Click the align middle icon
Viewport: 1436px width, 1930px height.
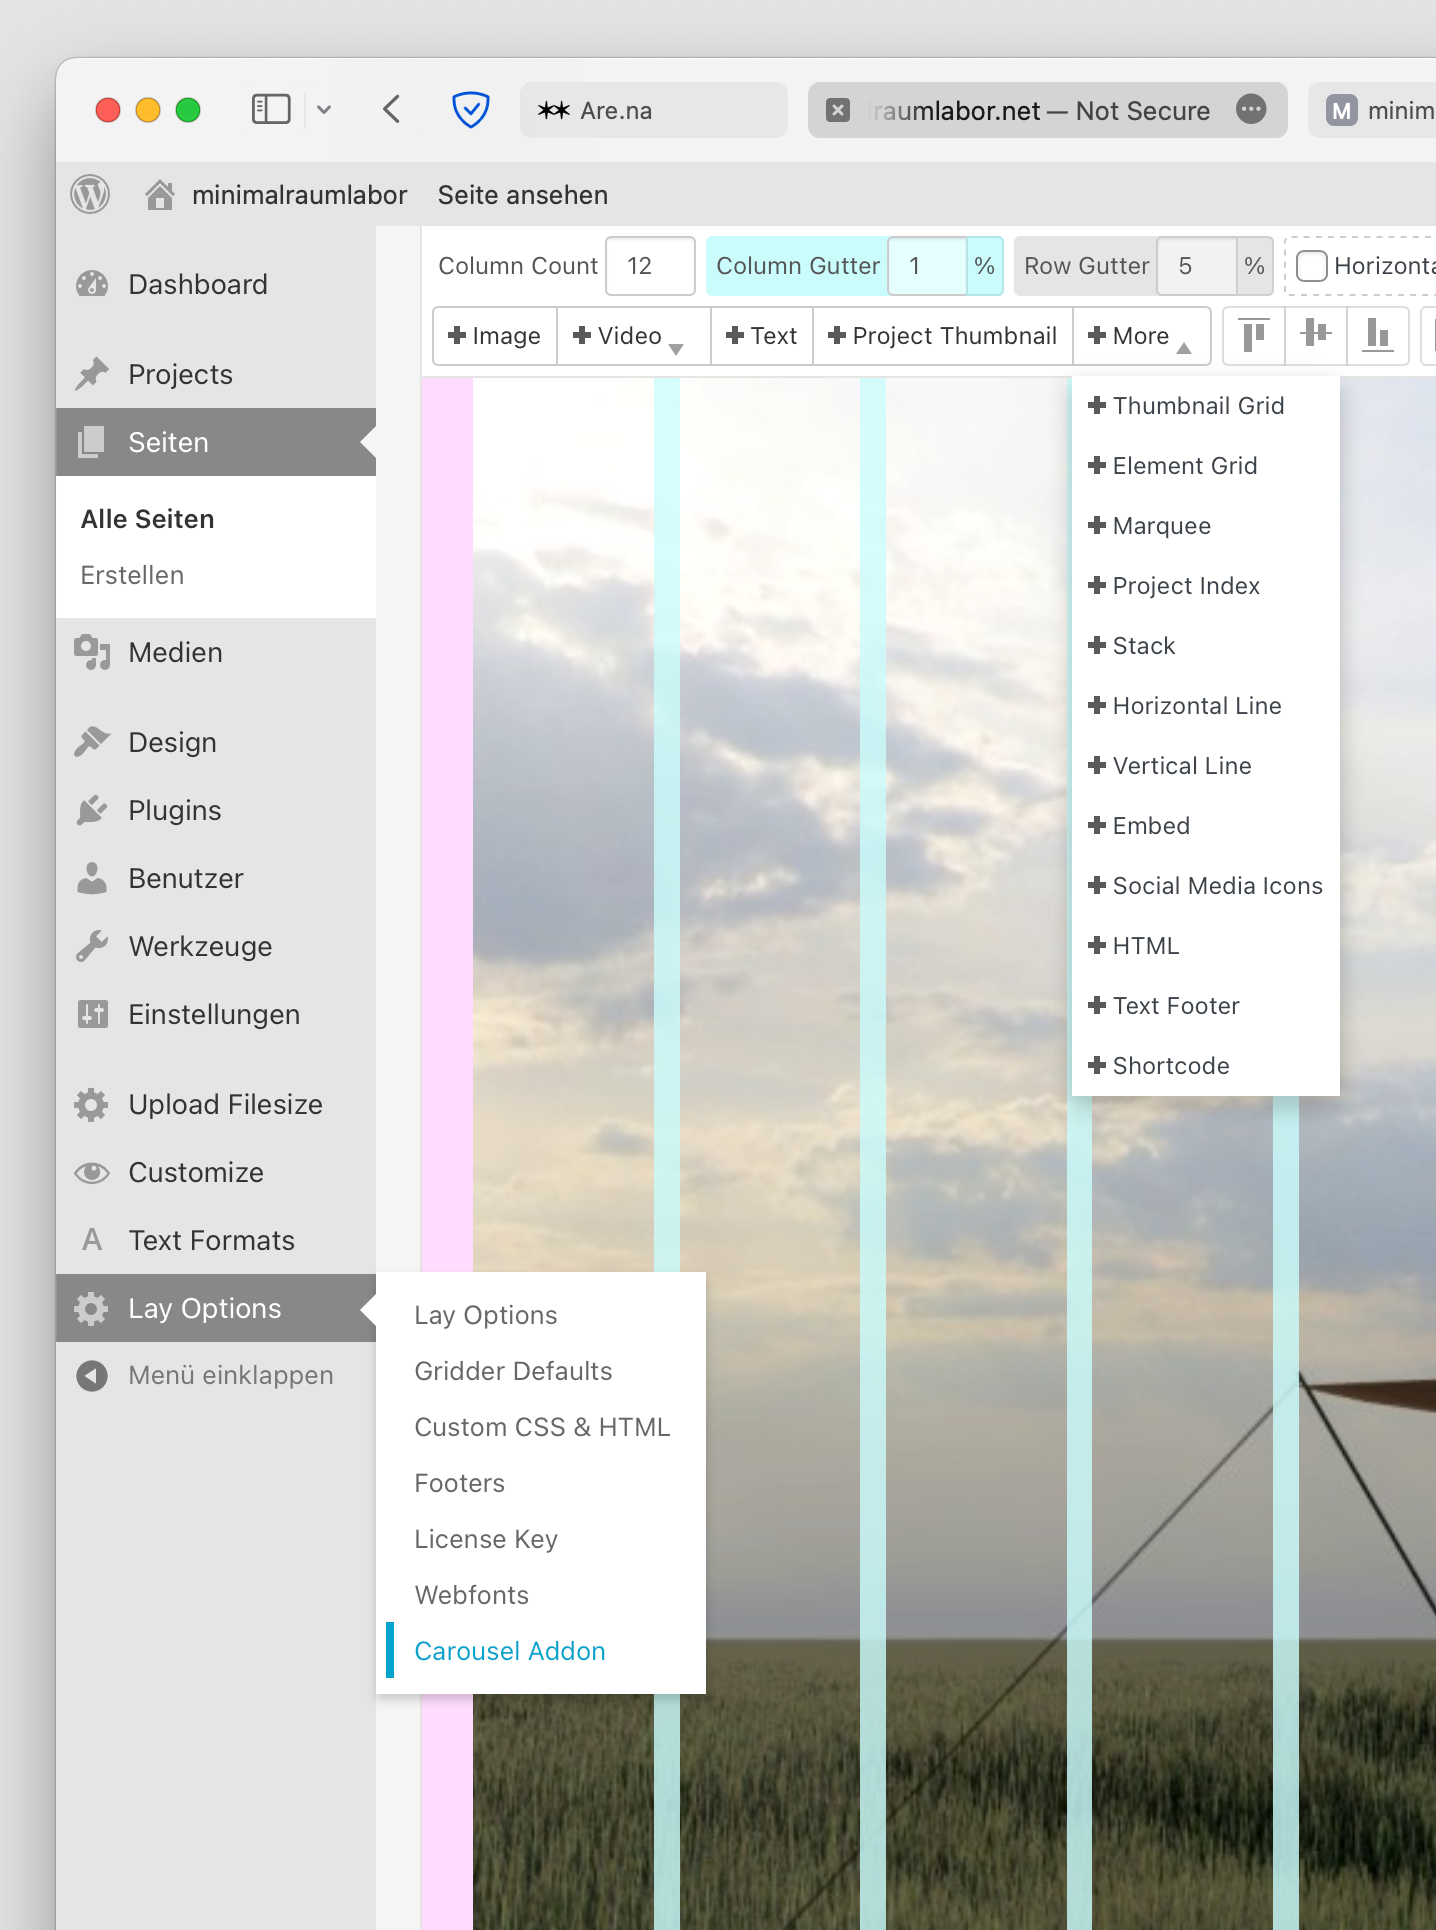point(1315,335)
